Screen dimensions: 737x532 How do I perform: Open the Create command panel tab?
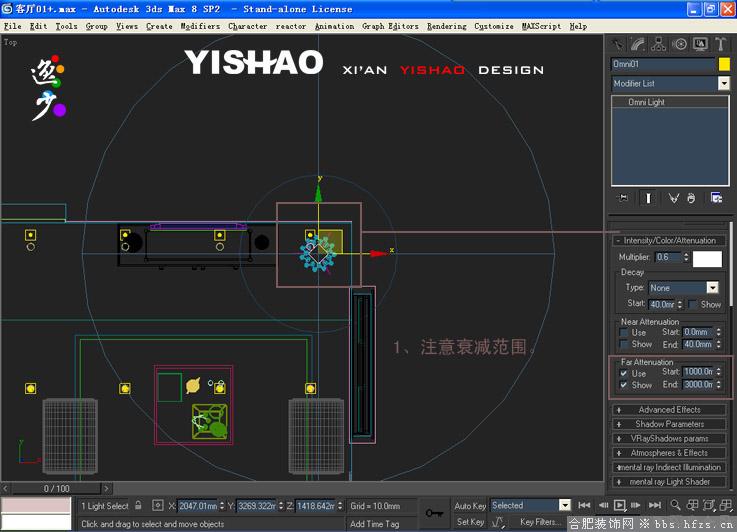(x=618, y=44)
